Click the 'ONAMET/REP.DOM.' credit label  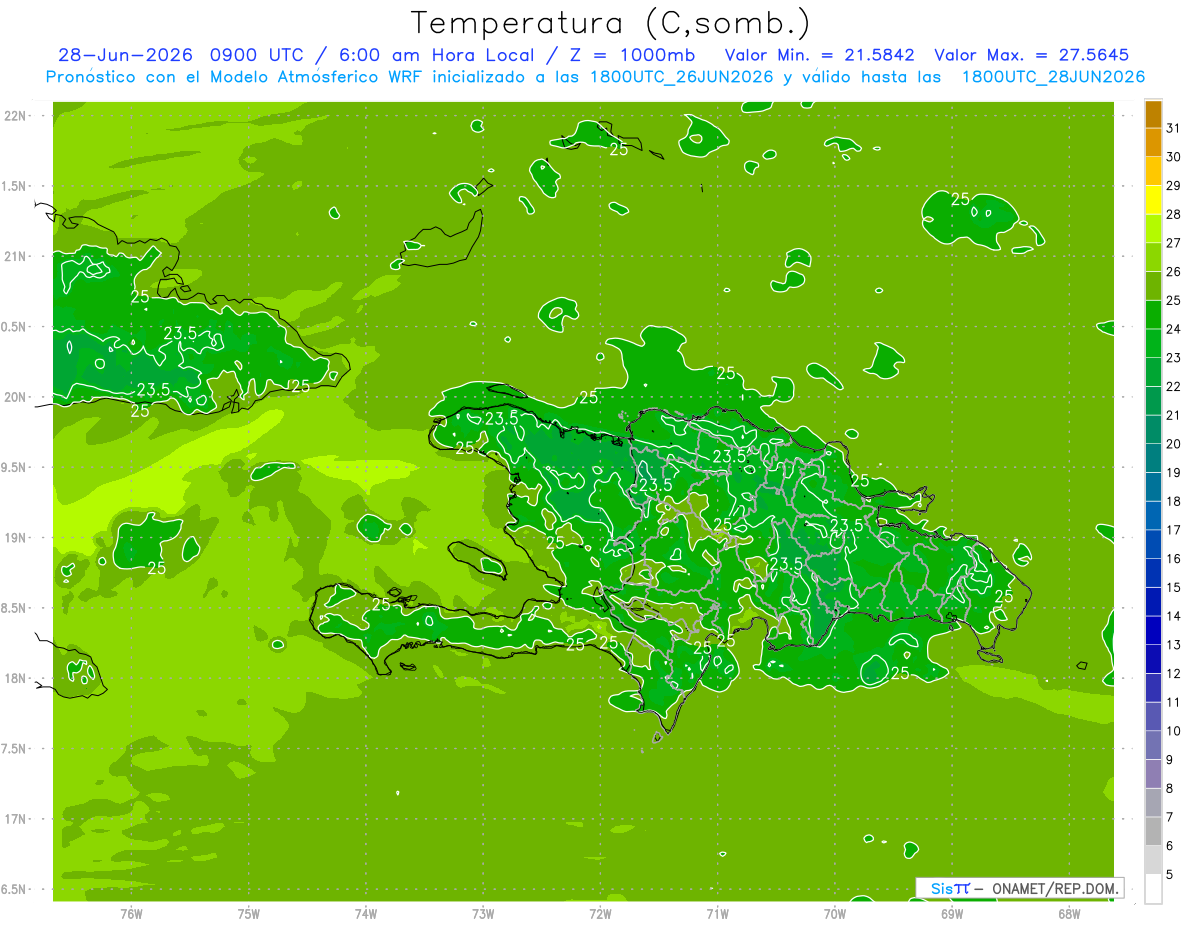pos(1056,888)
